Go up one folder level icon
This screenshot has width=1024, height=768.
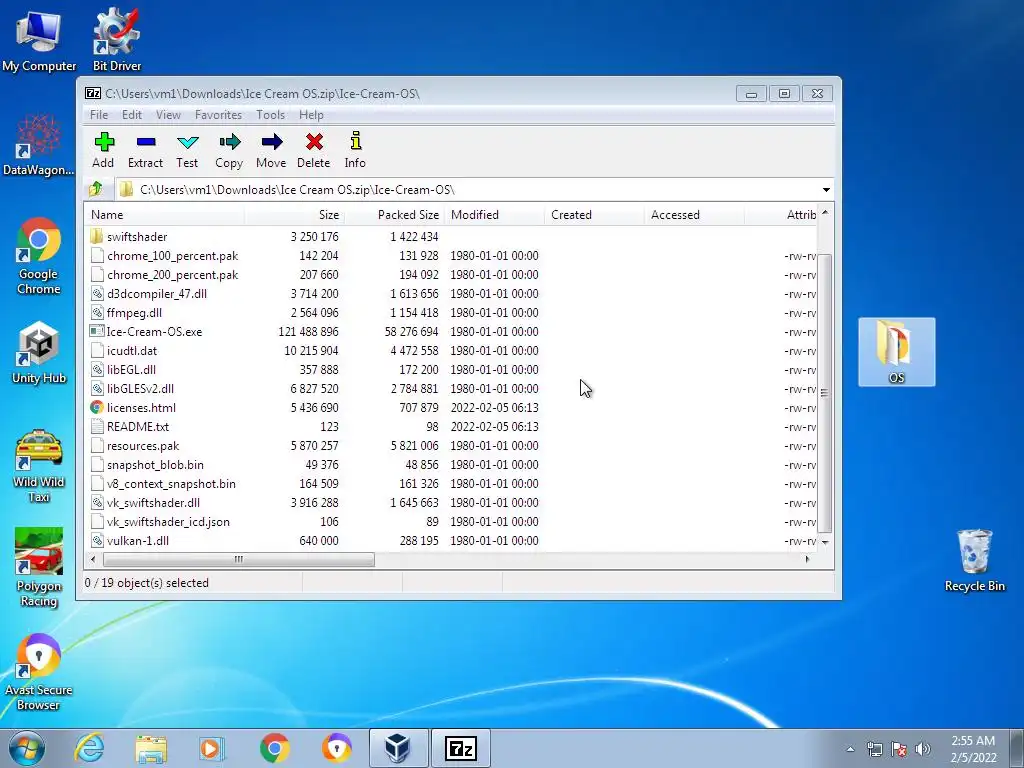click(96, 189)
